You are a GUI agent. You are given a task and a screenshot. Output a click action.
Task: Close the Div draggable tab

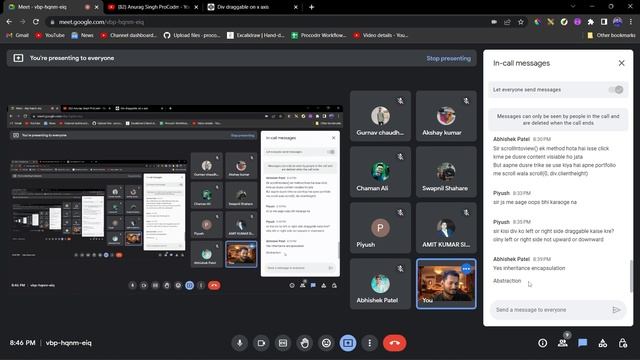coord(296,7)
